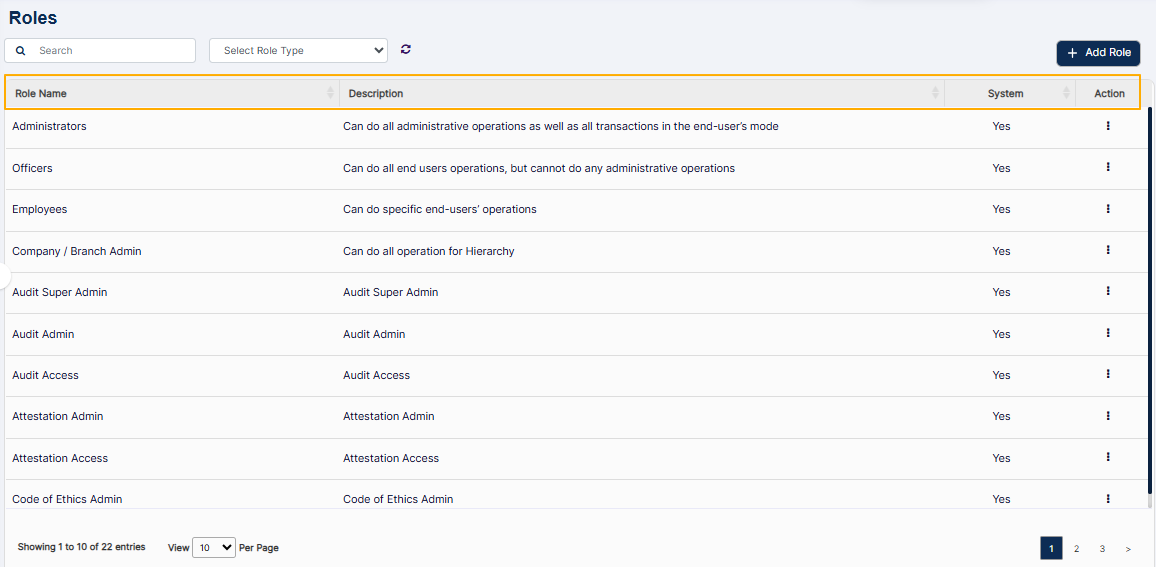Click 'Showing 1 to 10 of 22 entries'

click(81, 547)
